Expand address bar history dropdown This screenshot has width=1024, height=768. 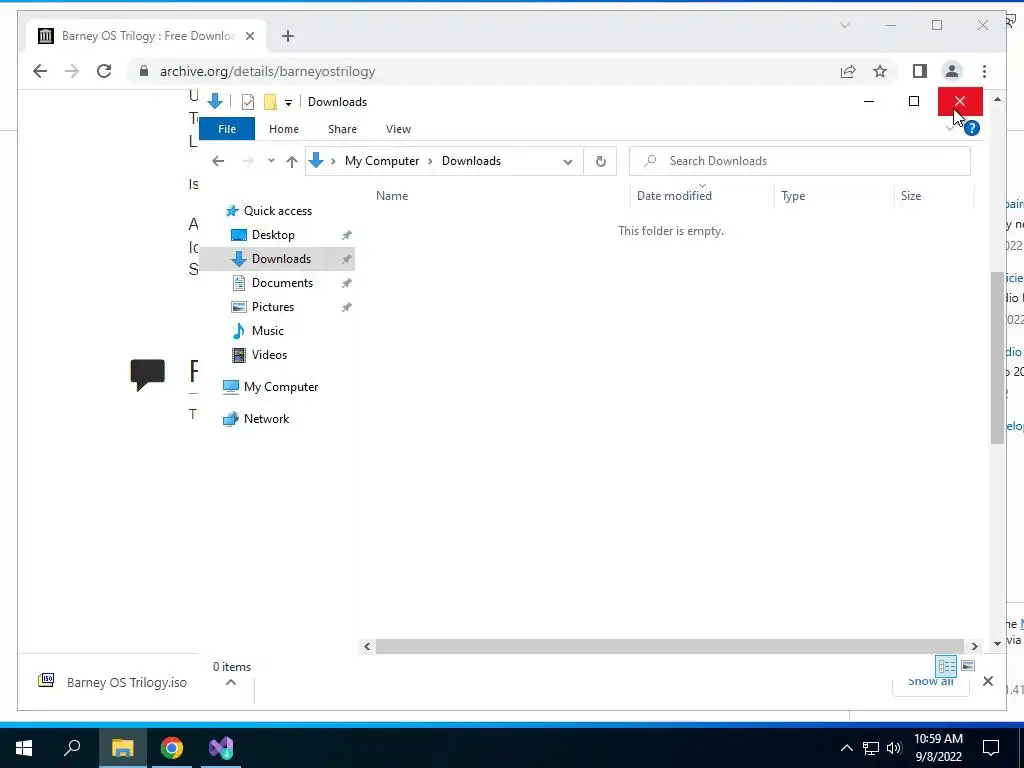[x=568, y=161]
